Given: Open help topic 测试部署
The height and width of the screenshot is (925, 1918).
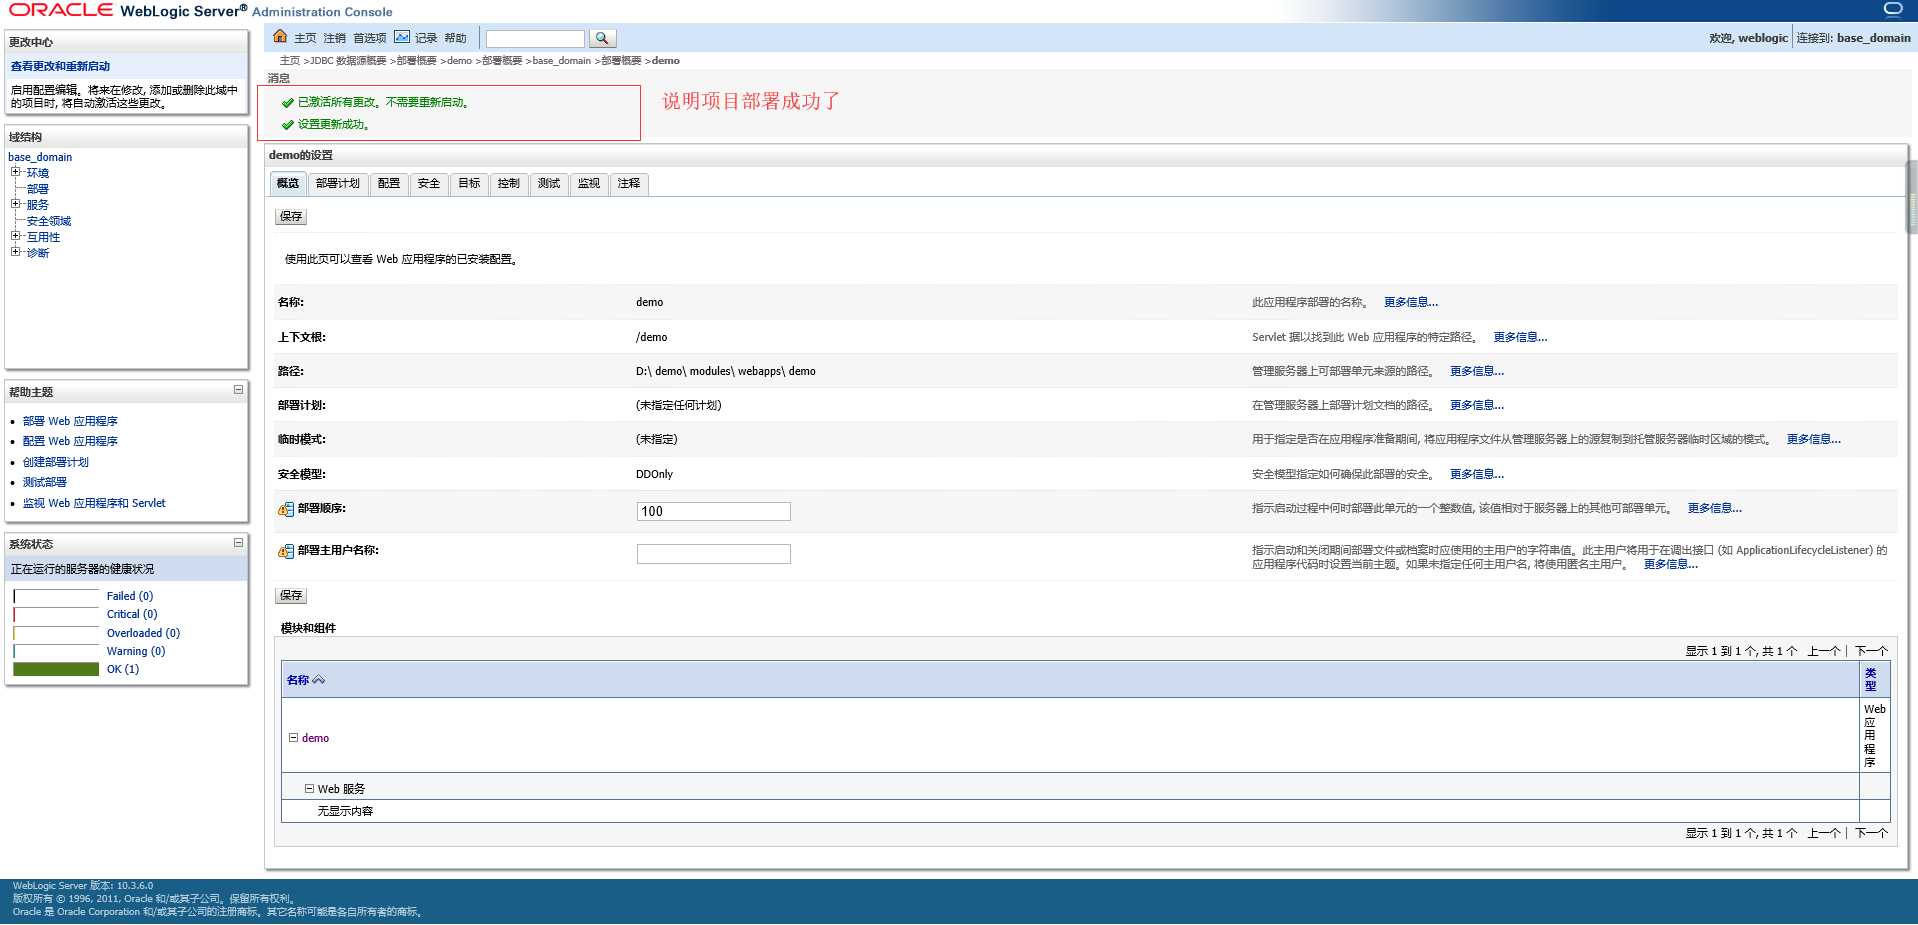Looking at the screenshot, I should click(45, 482).
